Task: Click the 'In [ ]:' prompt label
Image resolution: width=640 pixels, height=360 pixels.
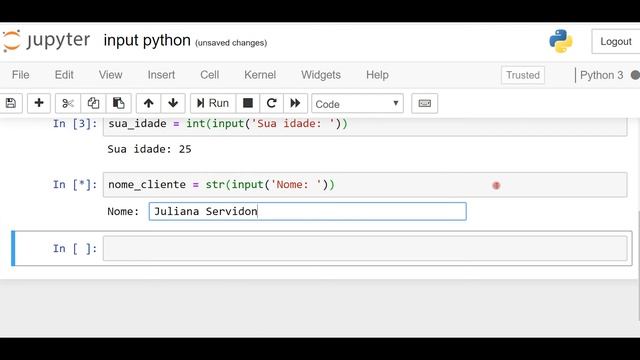Action: [x=75, y=249]
